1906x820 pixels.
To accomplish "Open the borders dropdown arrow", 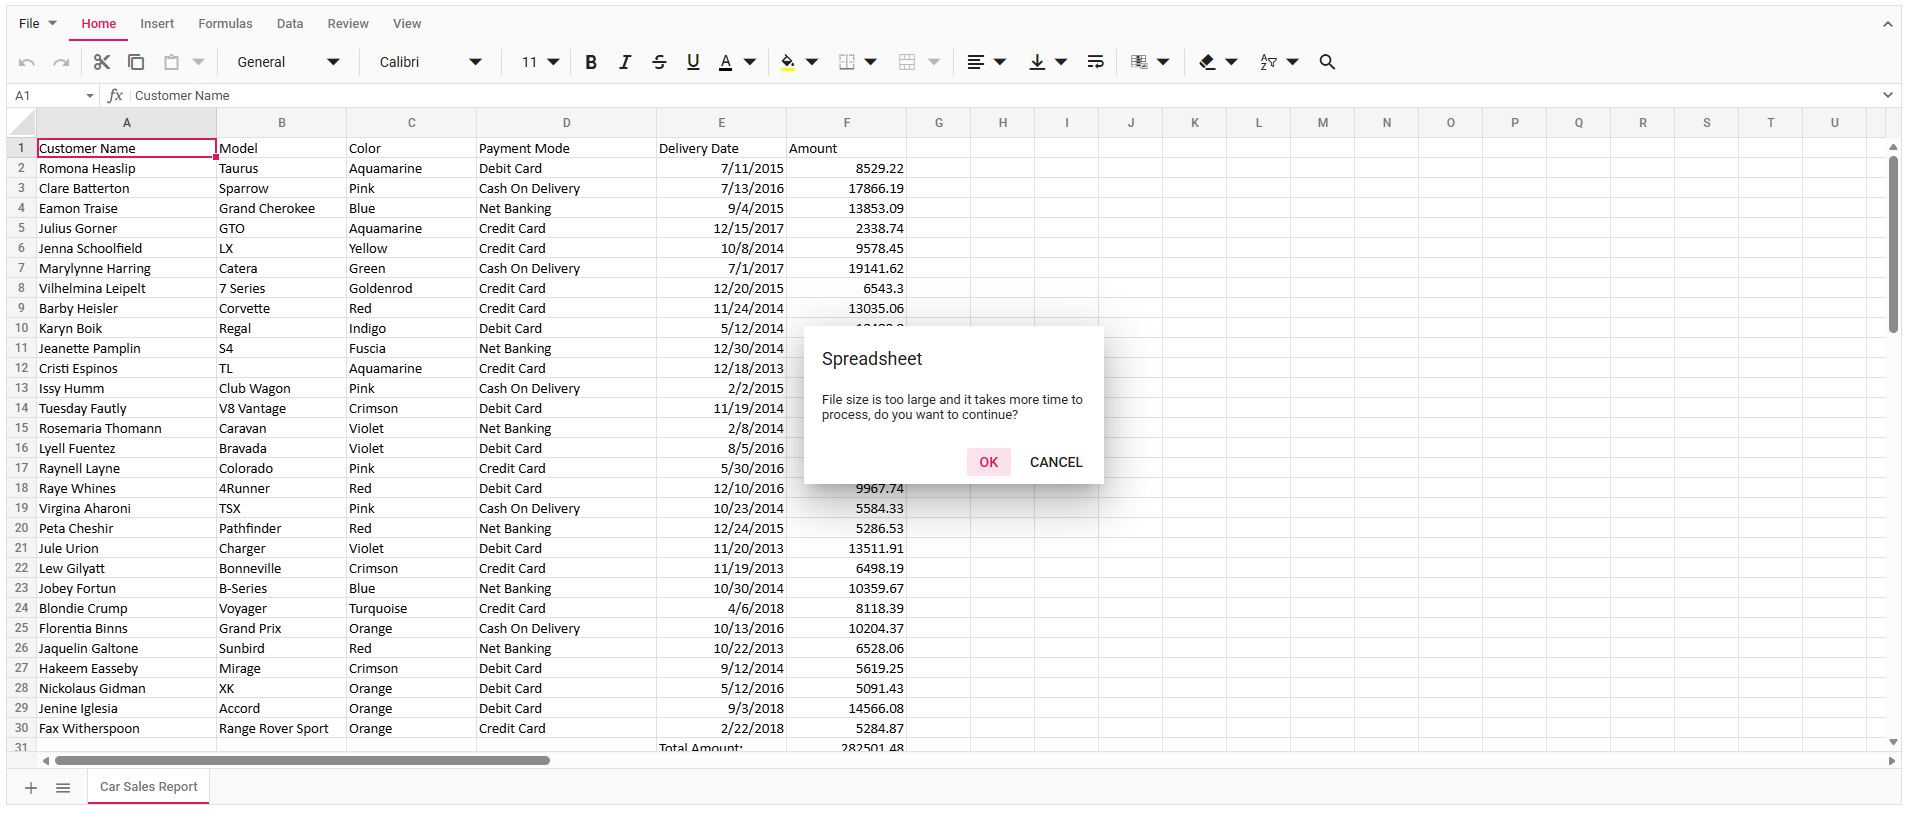I will click(871, 62).
